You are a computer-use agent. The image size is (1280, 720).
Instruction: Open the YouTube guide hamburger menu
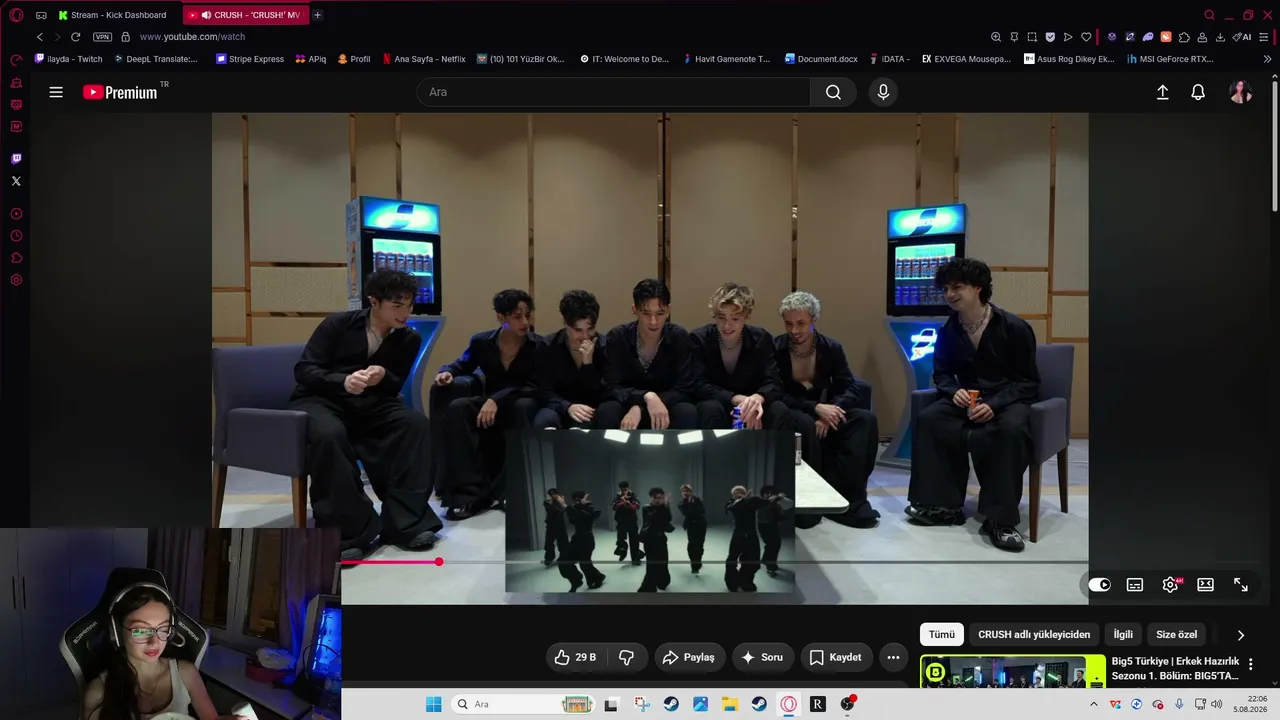(56, 92)
